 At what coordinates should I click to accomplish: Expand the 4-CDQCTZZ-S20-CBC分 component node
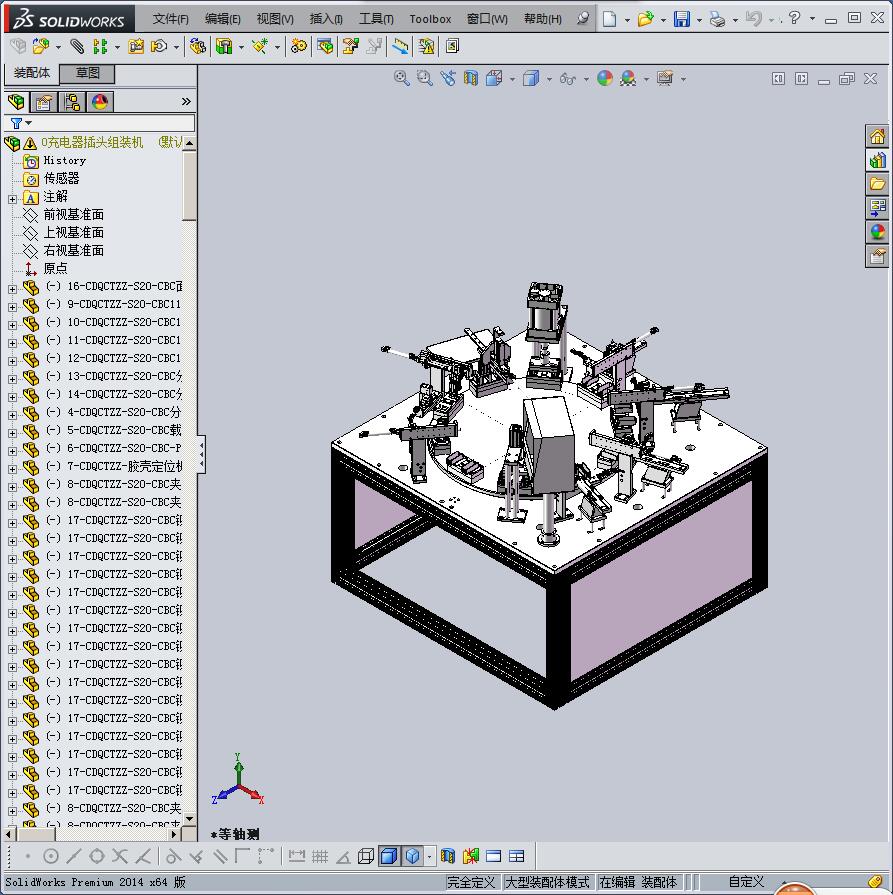click(x=12, y=415)
